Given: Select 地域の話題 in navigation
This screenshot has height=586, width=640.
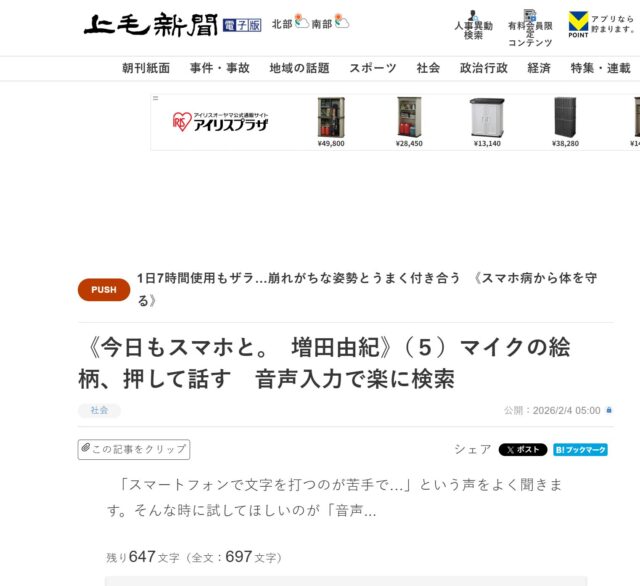Looking at the screenshot, I should (x=300, y=68).
